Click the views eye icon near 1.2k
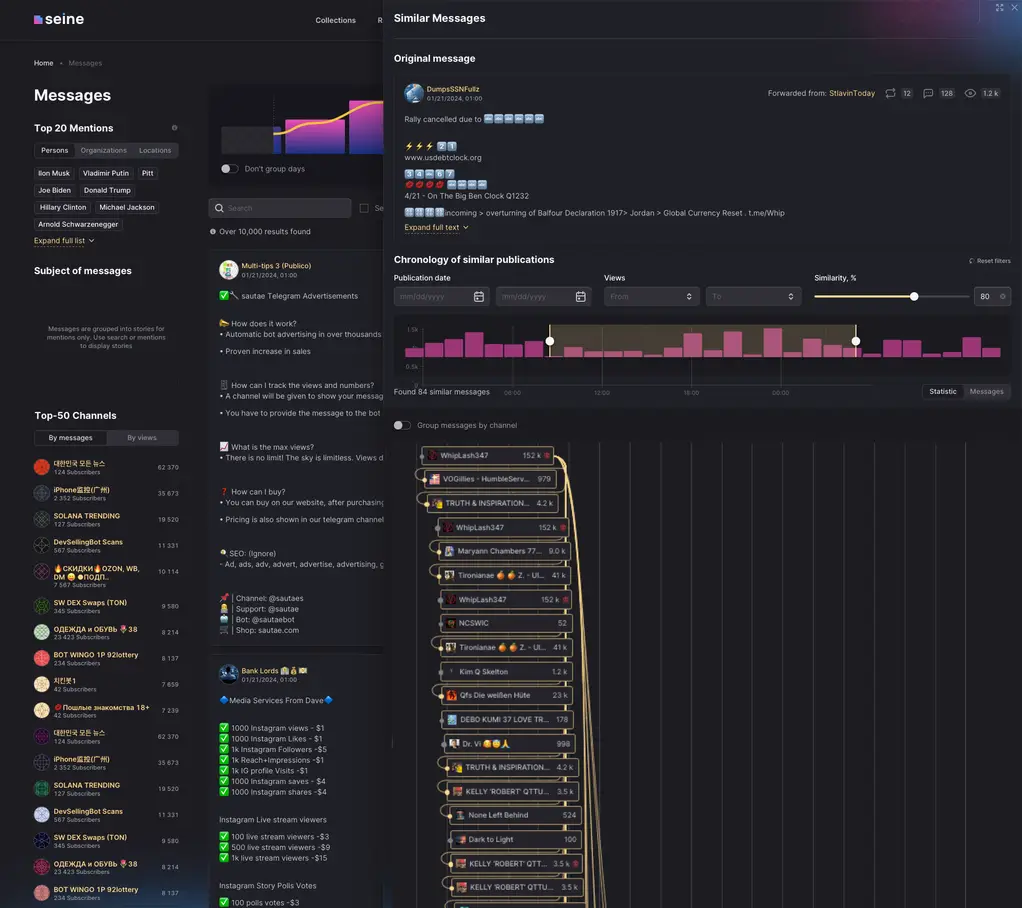1022x908 pixels. [970, 93]
